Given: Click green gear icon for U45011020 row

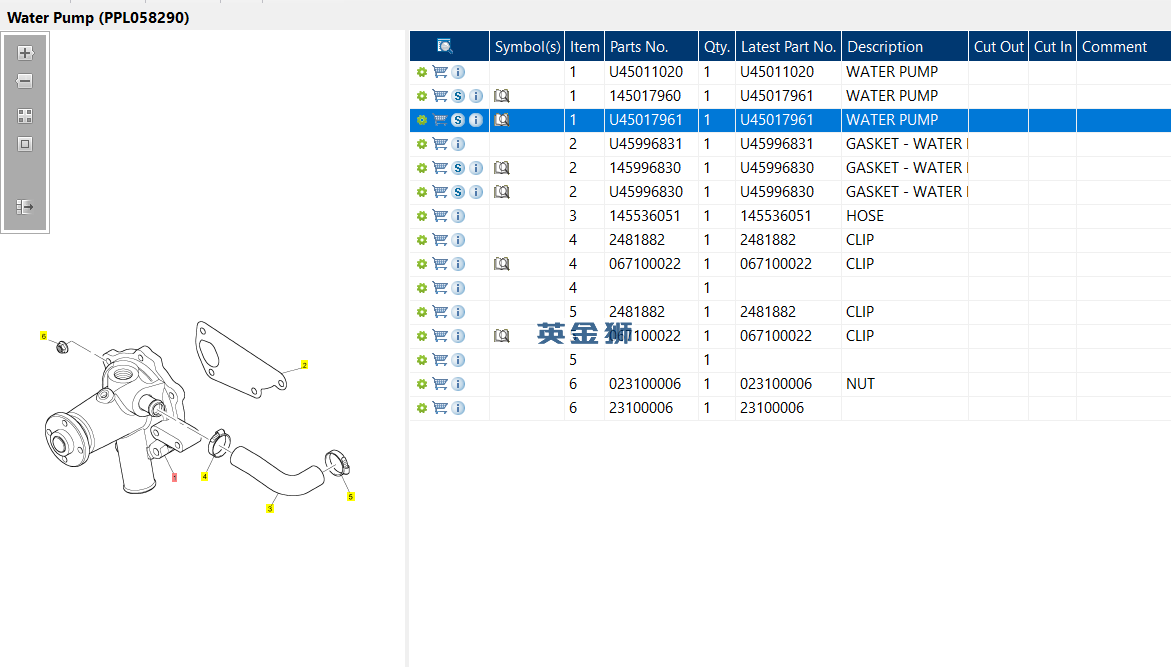Looking at the screenshot, I should point(422,72).
